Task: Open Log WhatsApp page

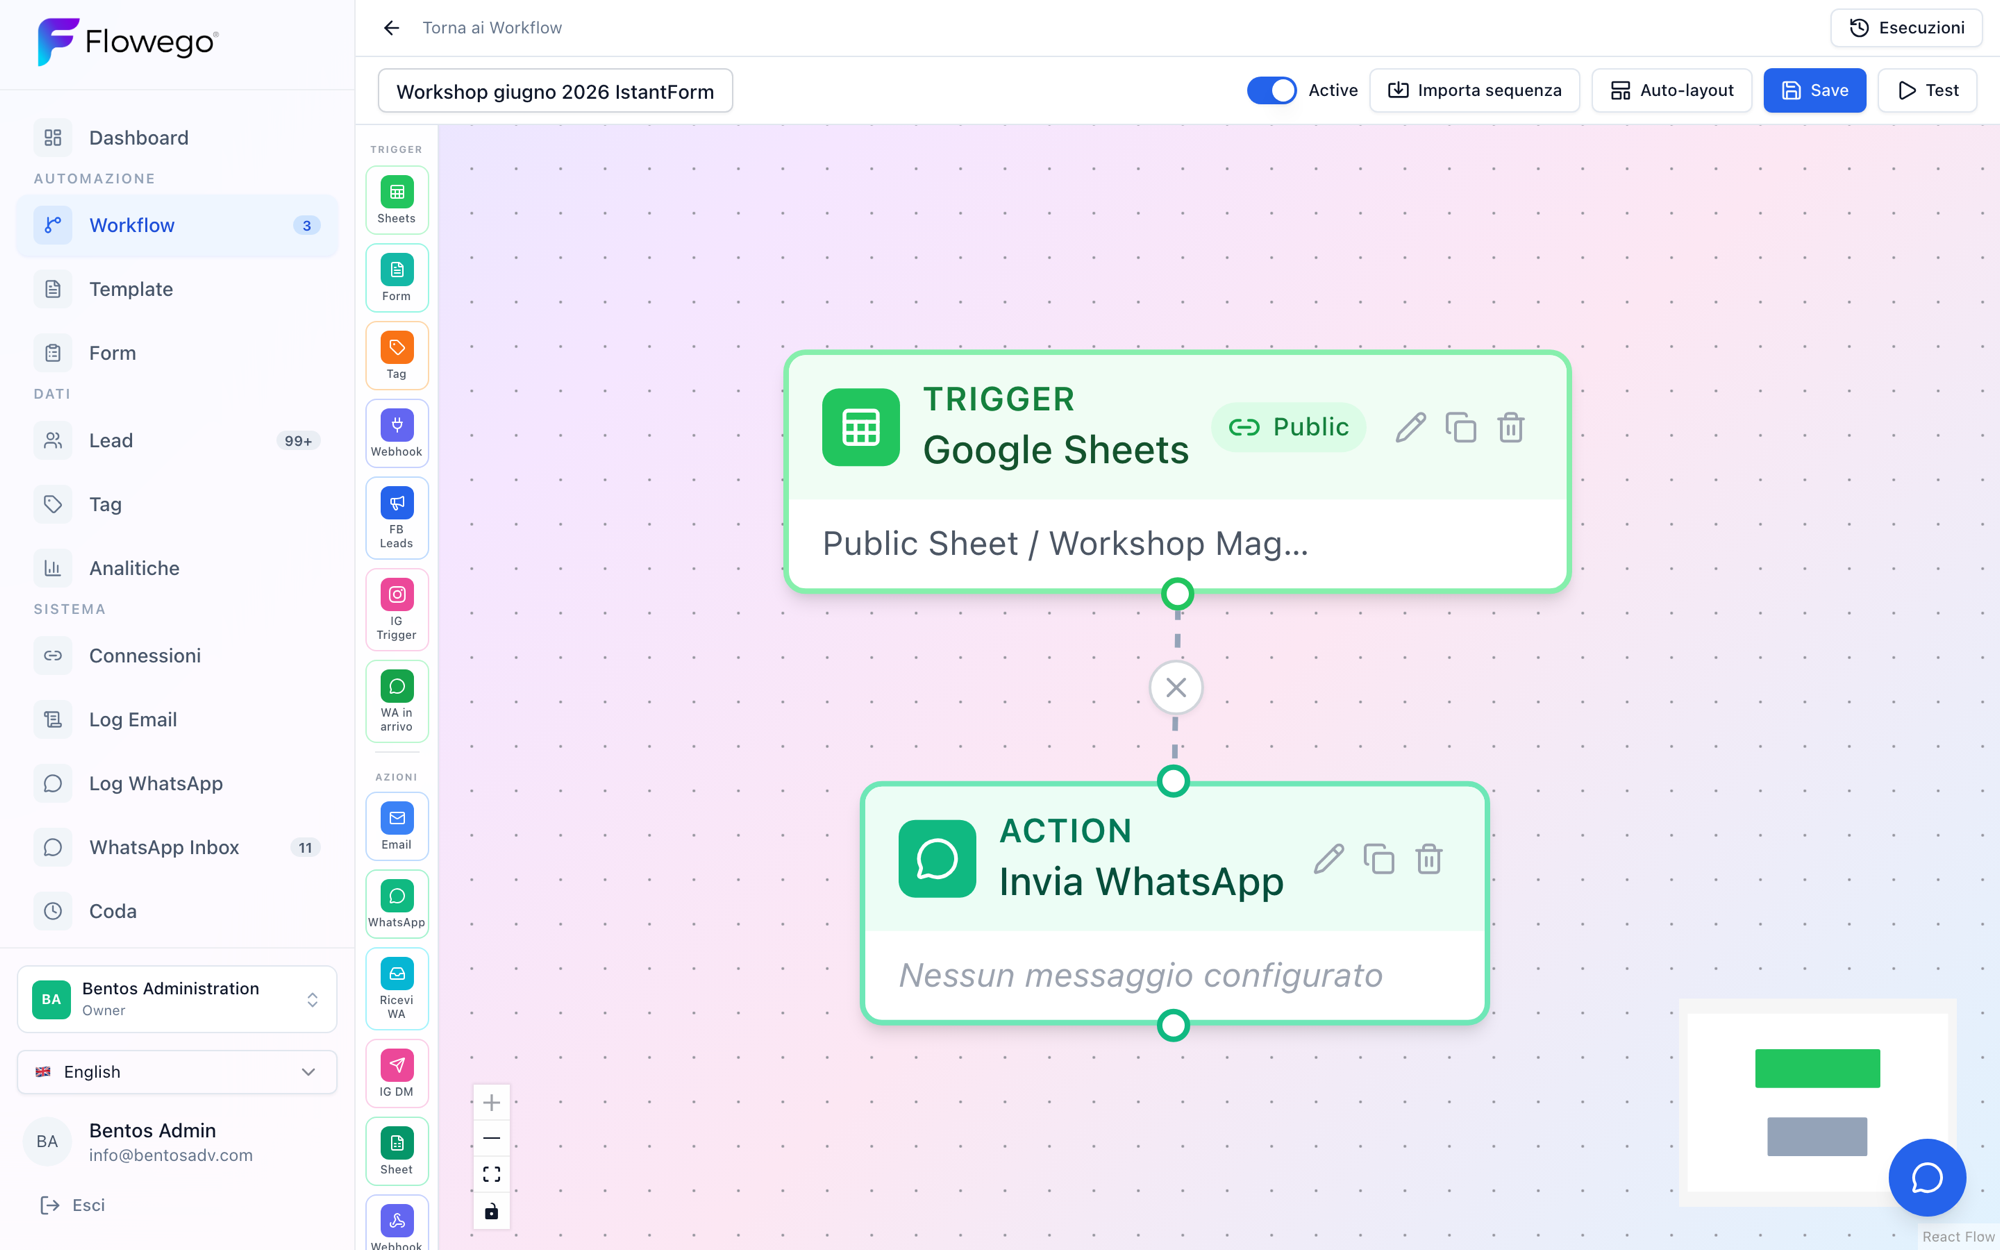Action: [177, 784]
